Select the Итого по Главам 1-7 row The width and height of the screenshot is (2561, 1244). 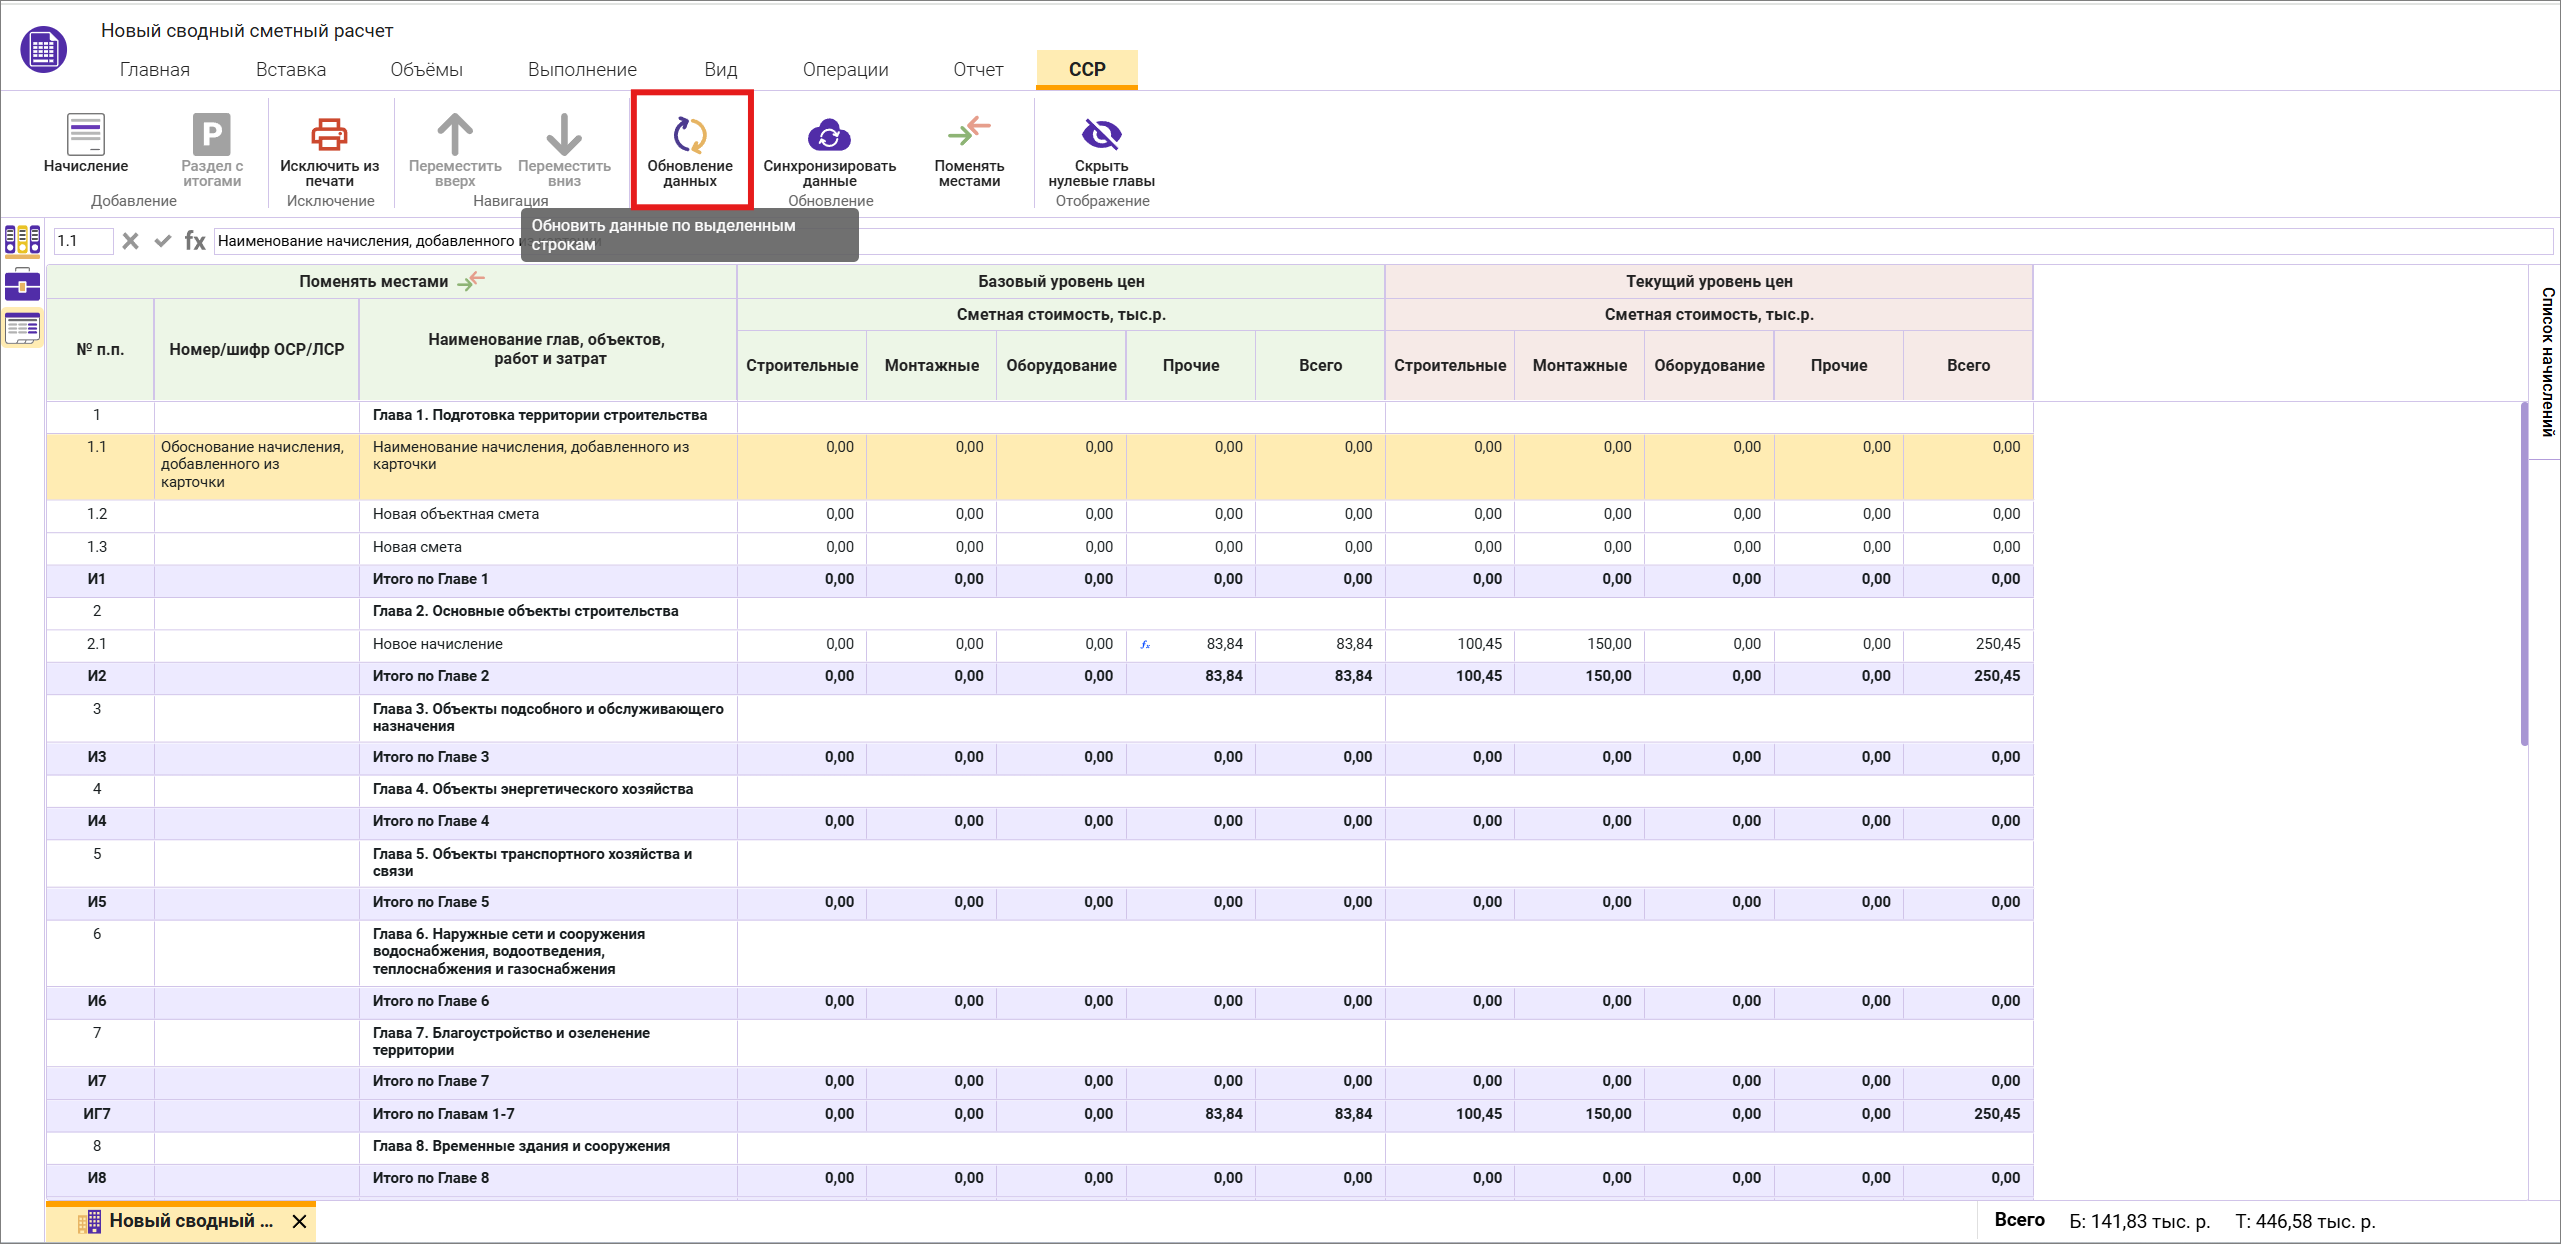click(443, 1114)
